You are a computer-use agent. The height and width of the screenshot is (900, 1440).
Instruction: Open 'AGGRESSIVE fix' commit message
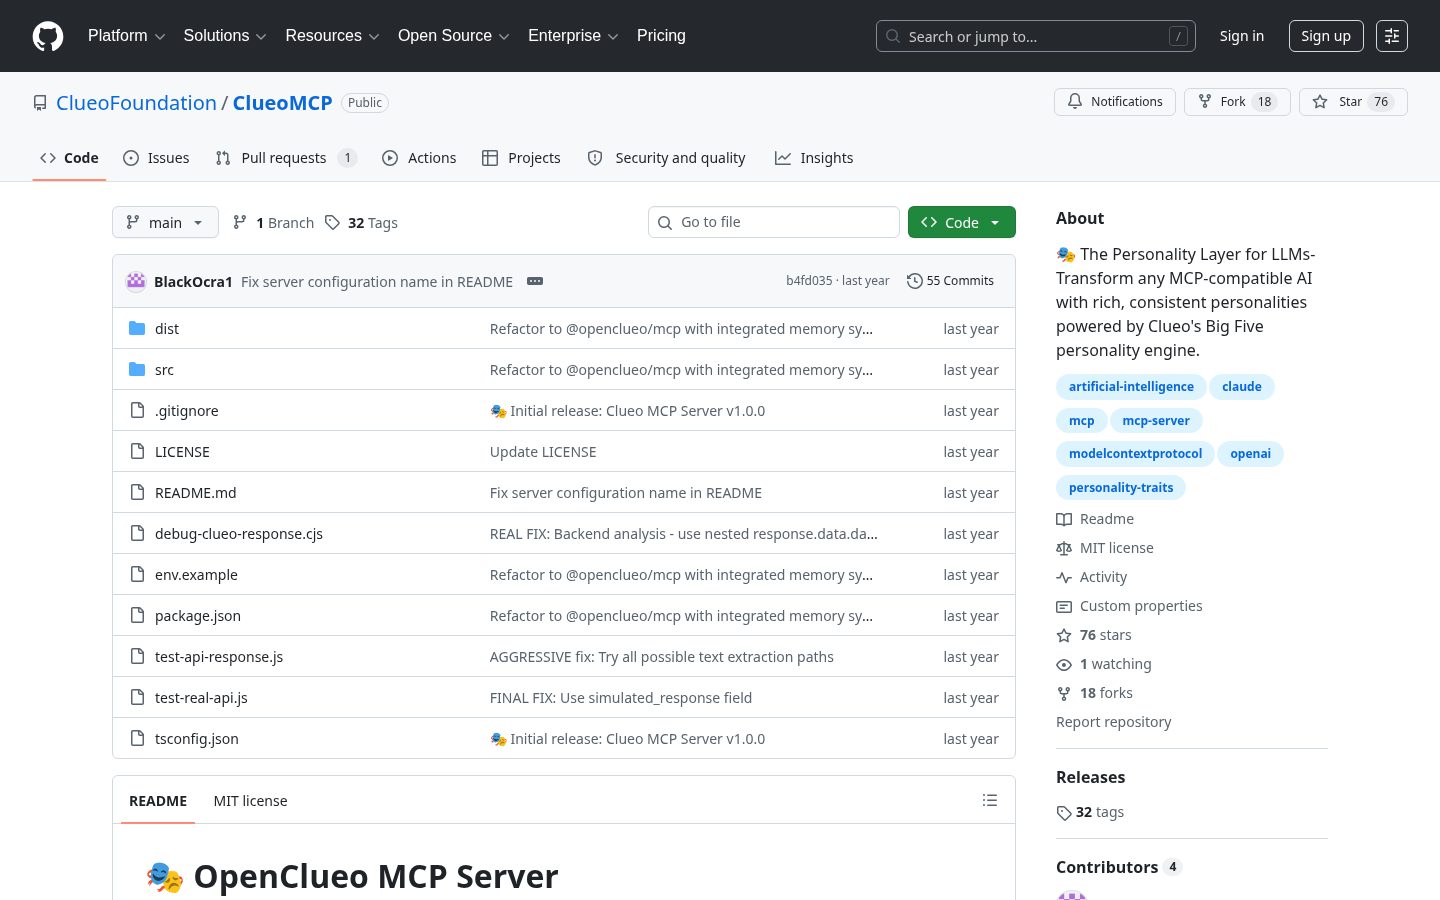661,657
